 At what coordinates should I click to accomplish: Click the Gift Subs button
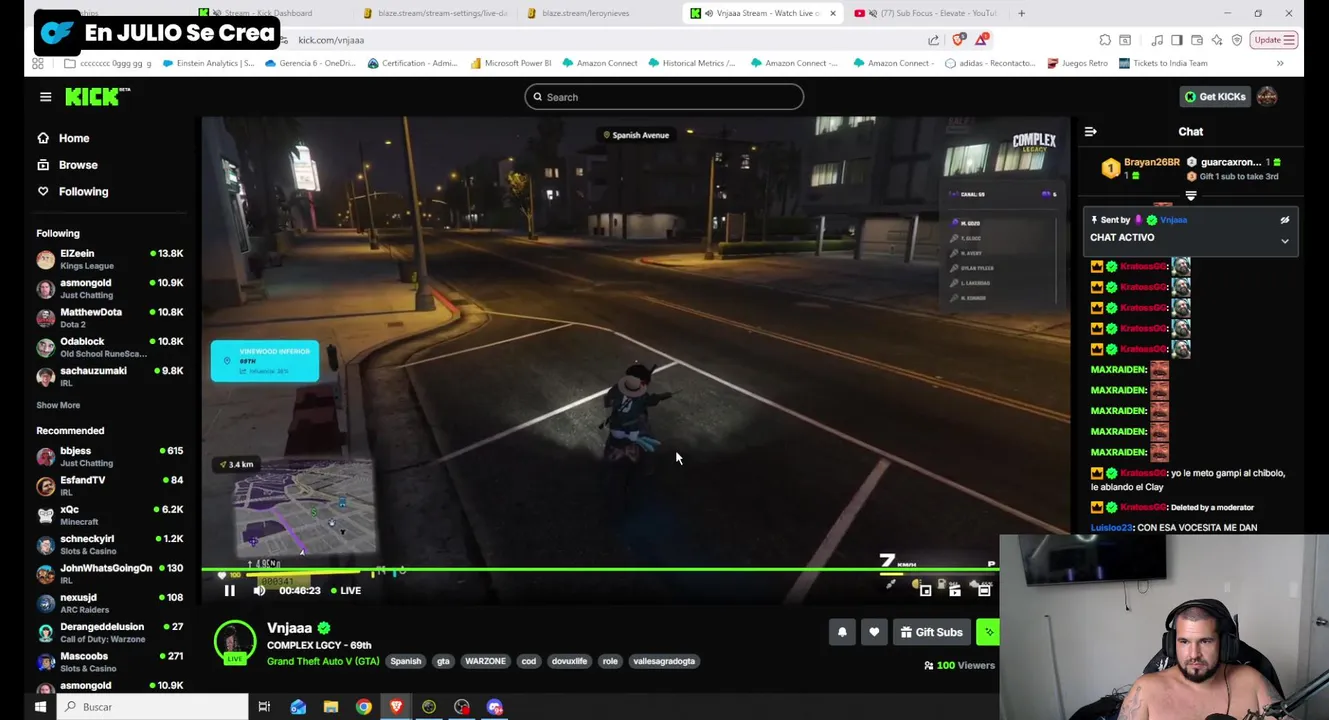tap(931, 632)
